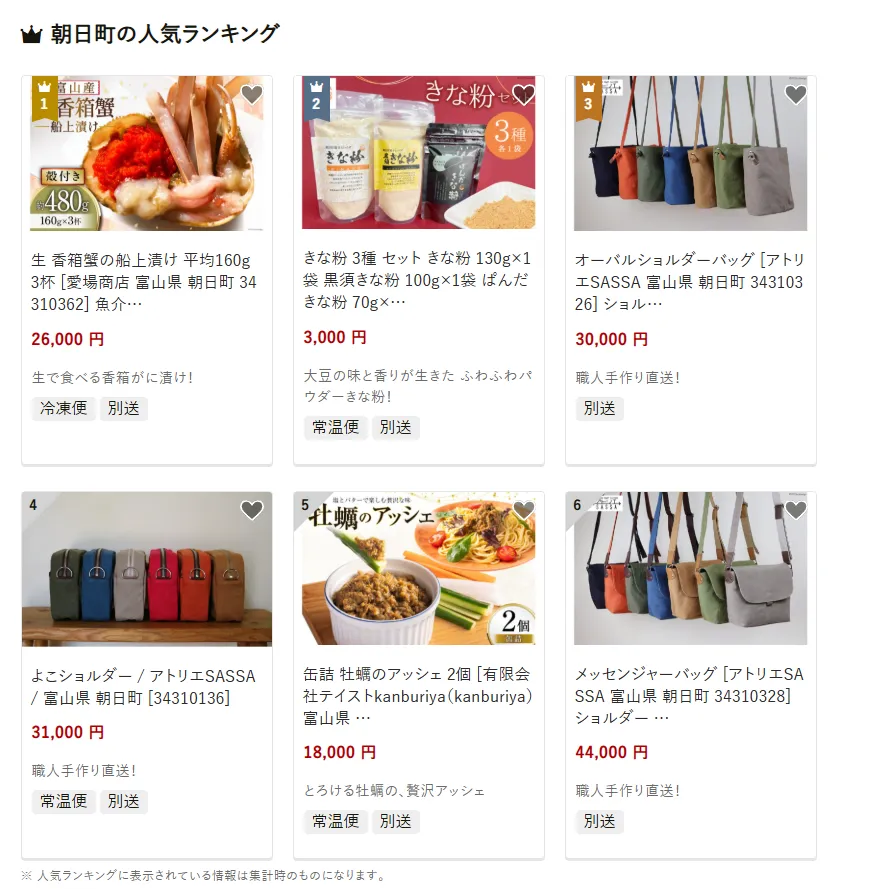Click the メッセンジャーバッグ product photo
888x889 pixels.
pos(690,568)
